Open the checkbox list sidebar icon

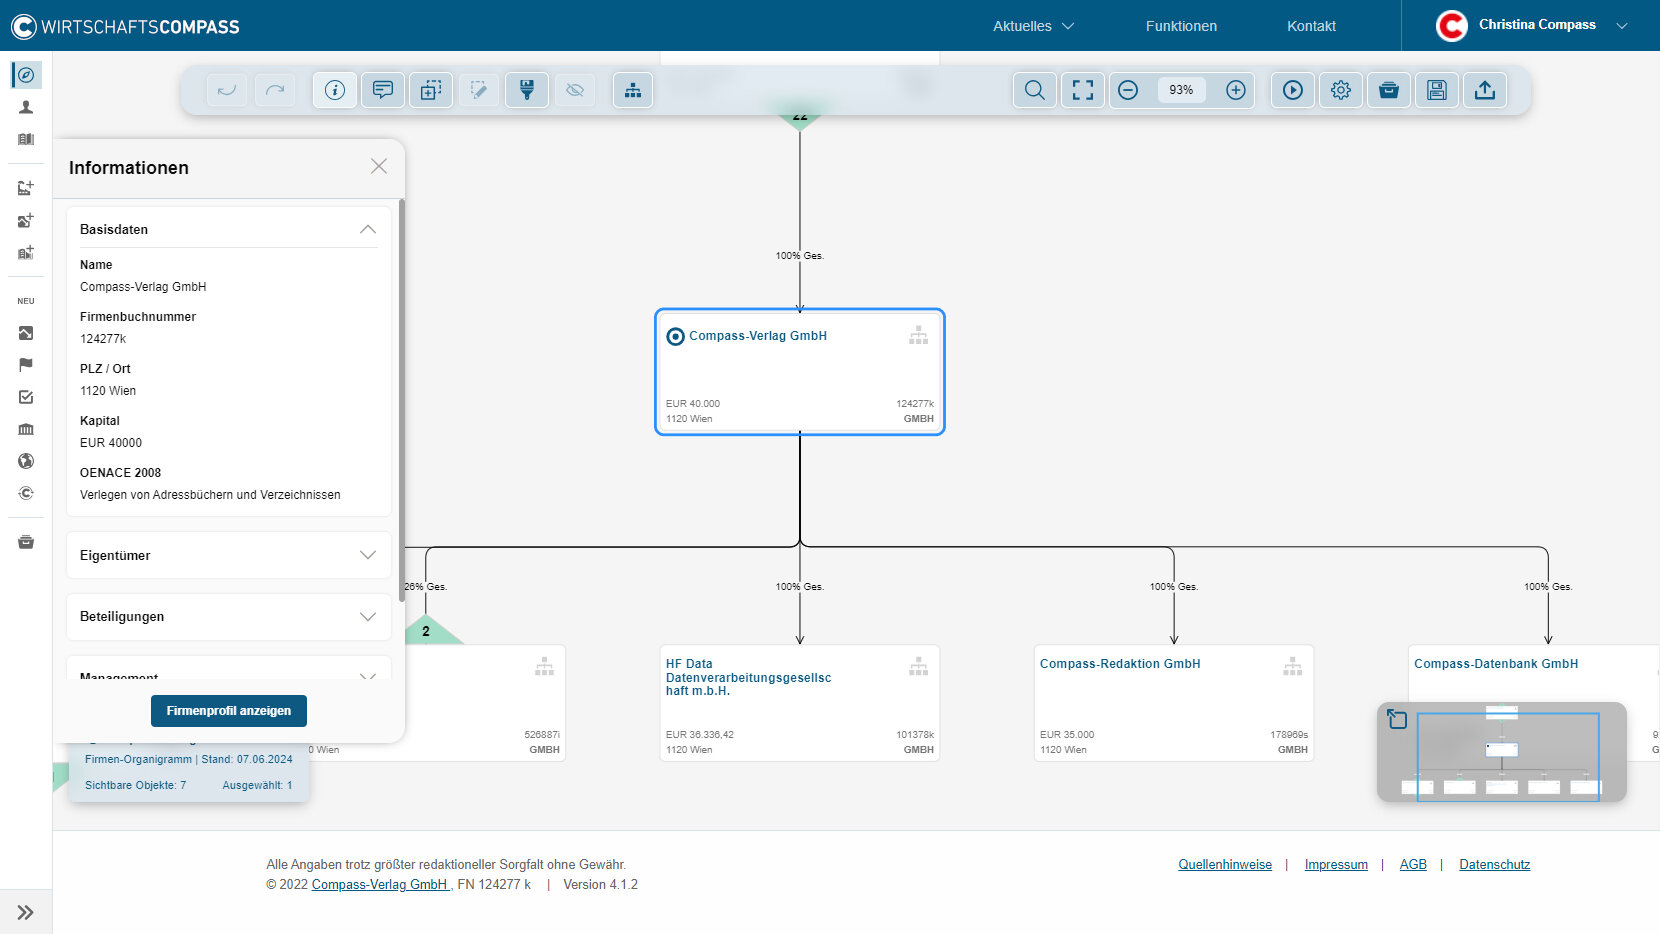coord(26,397)
